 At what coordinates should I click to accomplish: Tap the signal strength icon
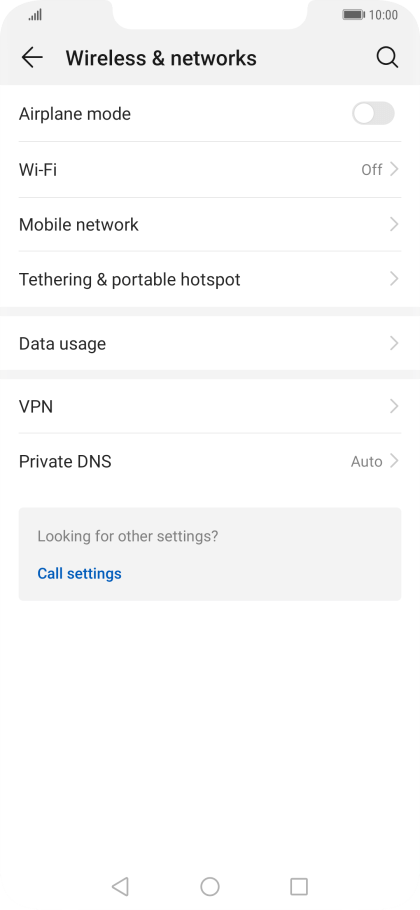pyautogui.click(x=35, y=15)
